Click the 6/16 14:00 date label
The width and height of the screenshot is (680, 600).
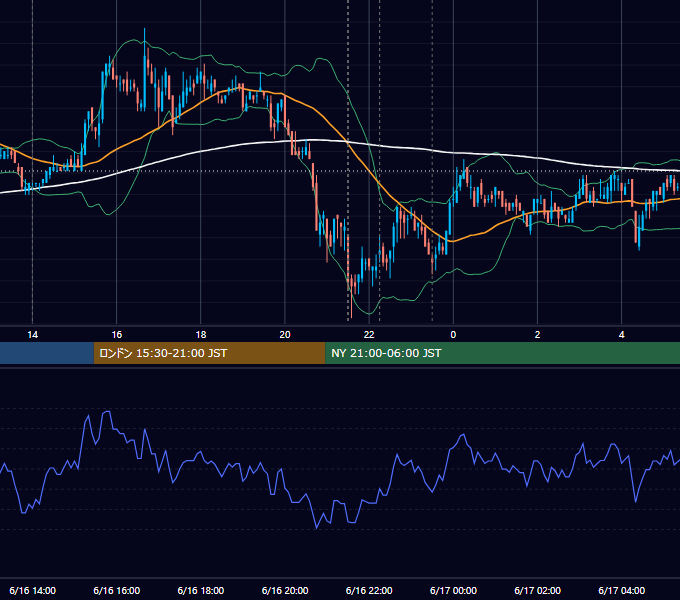click(33, 590)
